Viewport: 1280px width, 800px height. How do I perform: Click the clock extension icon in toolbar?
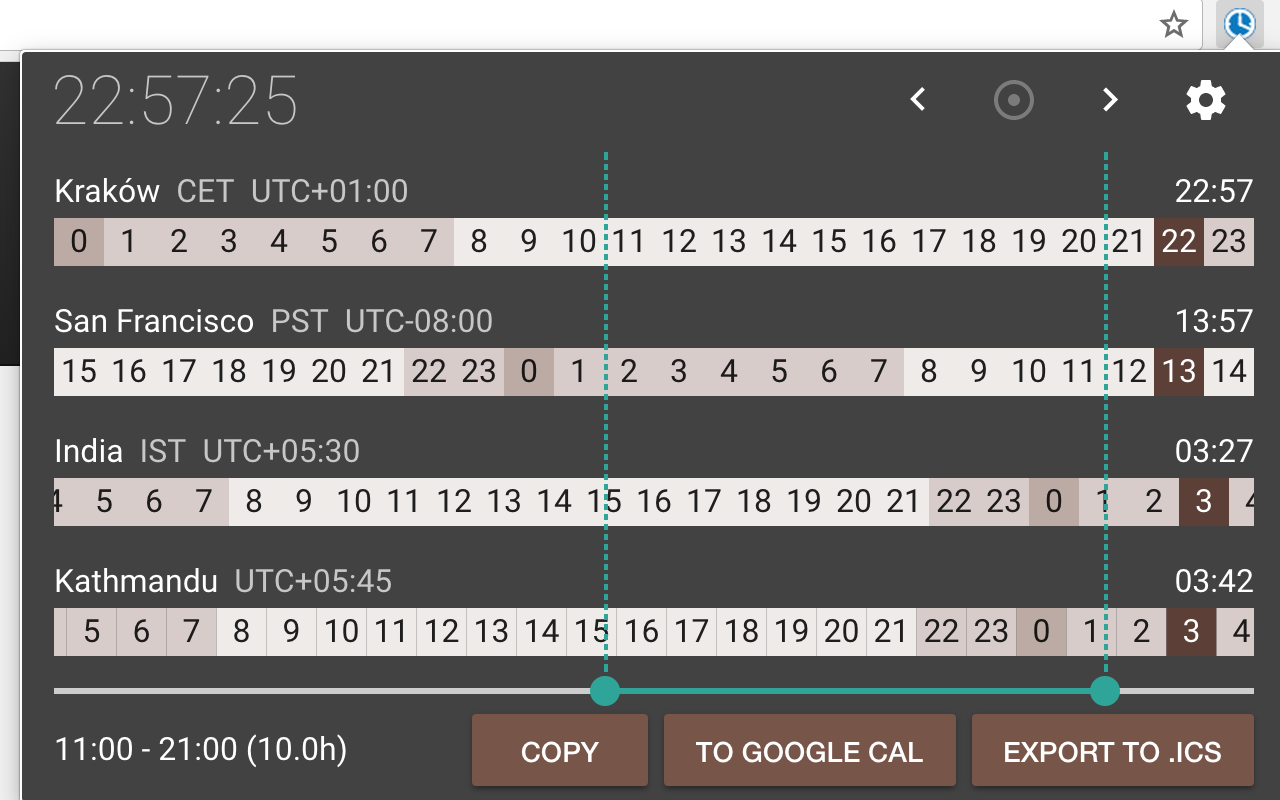pyautogui.click(x=1239, y=23)
